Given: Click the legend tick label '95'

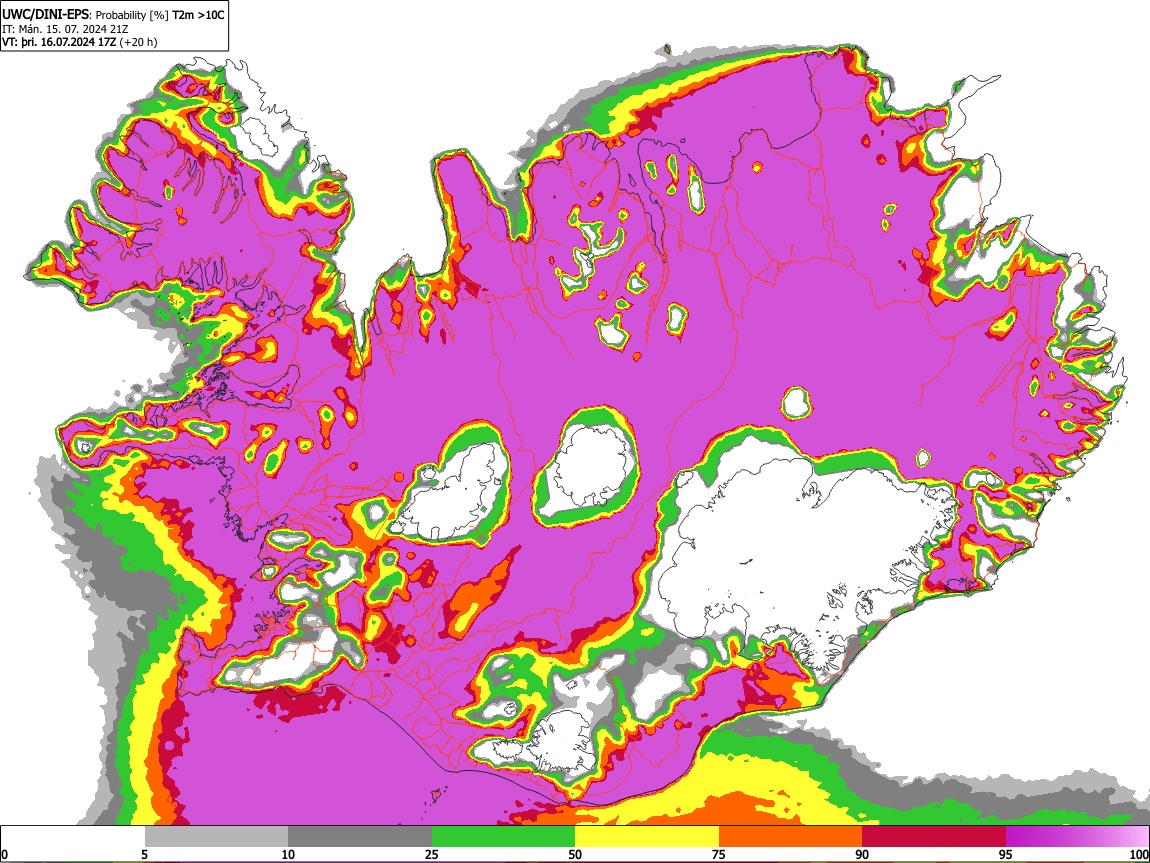Looking at the screenshot, I should click(x=1006, y=854).
